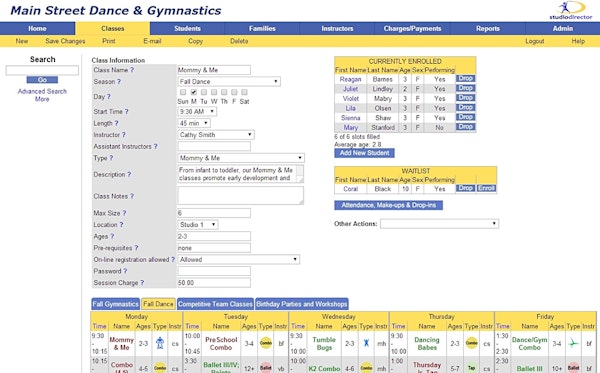
Task: Open the Advanced Search link
Action: 42,91
